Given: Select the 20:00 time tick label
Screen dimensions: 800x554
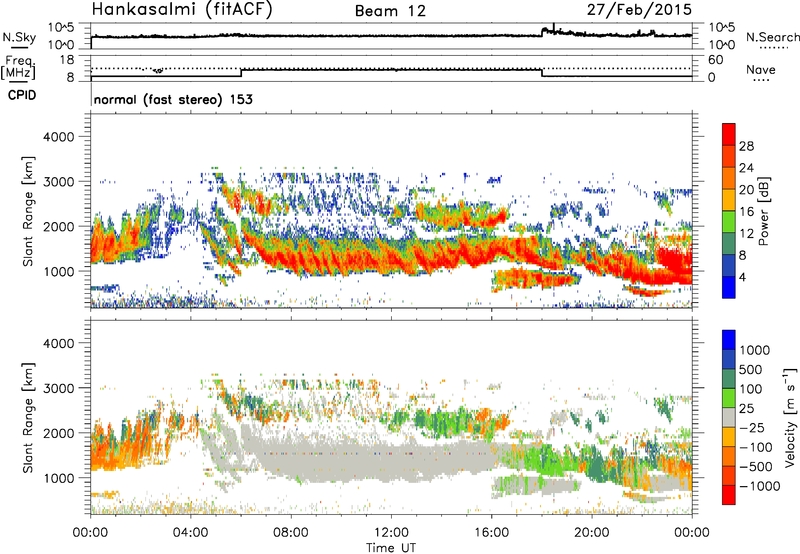Looking at the screenshot, I should coord(592,533).
